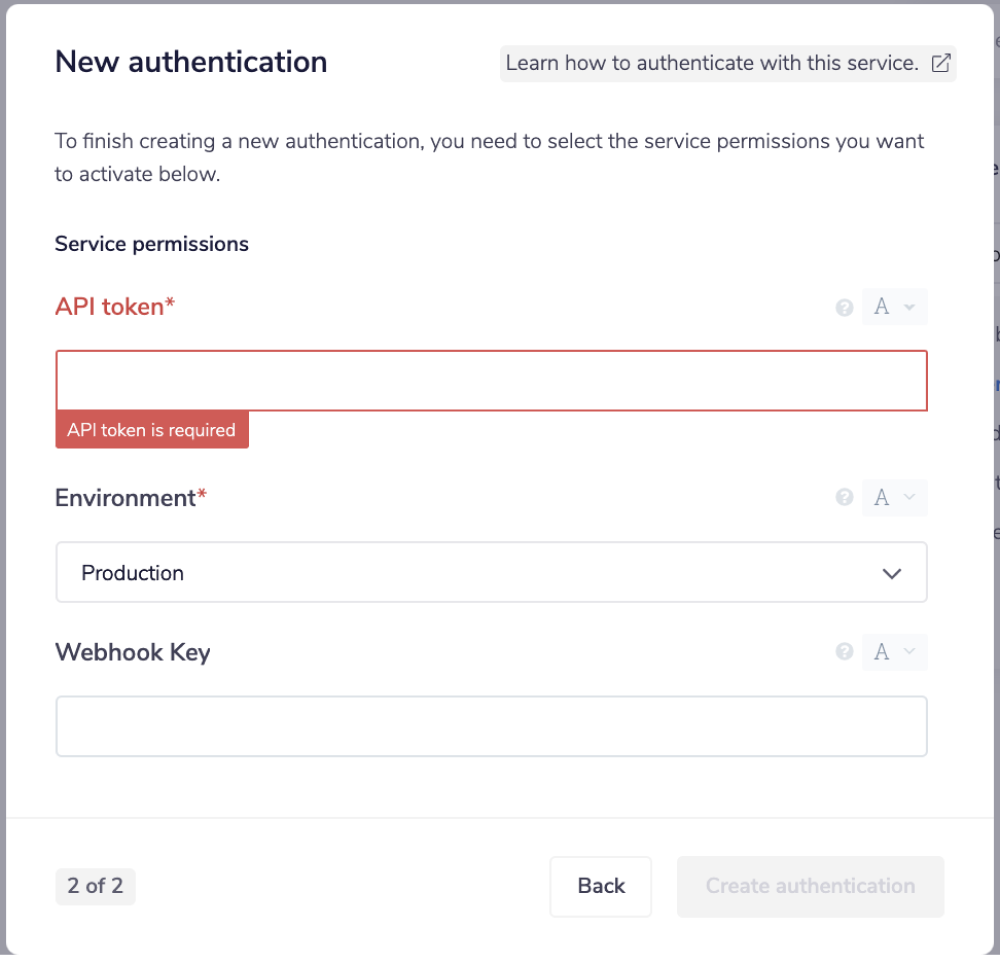The image size is (1000, 955).
Task: Open the Environment "A" type selector
Action: [894, 497]
